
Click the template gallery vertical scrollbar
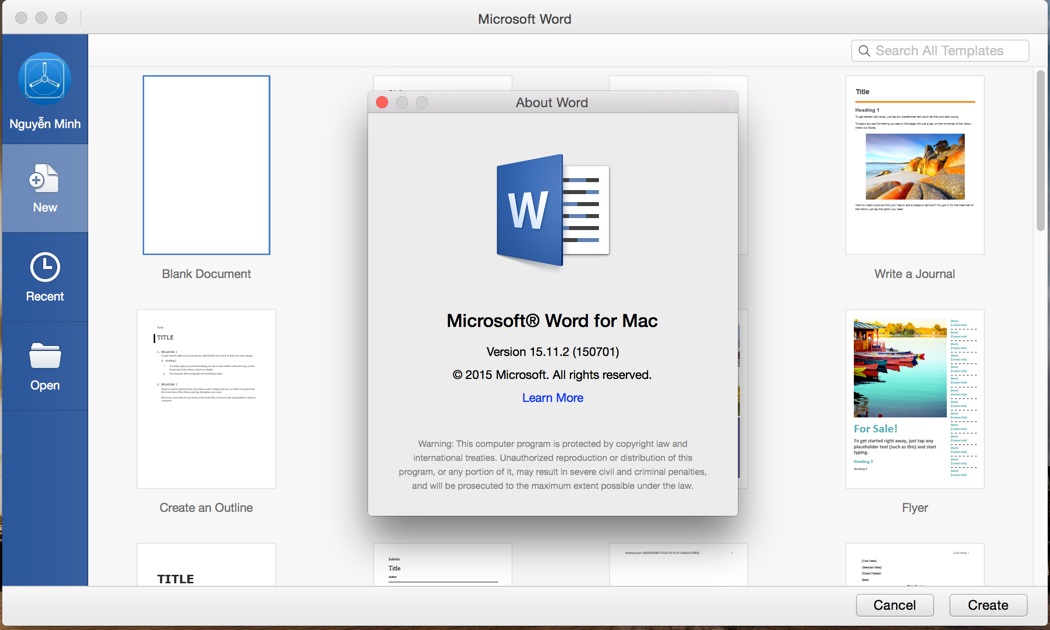pyautogui.click(x=1041, y=151)
